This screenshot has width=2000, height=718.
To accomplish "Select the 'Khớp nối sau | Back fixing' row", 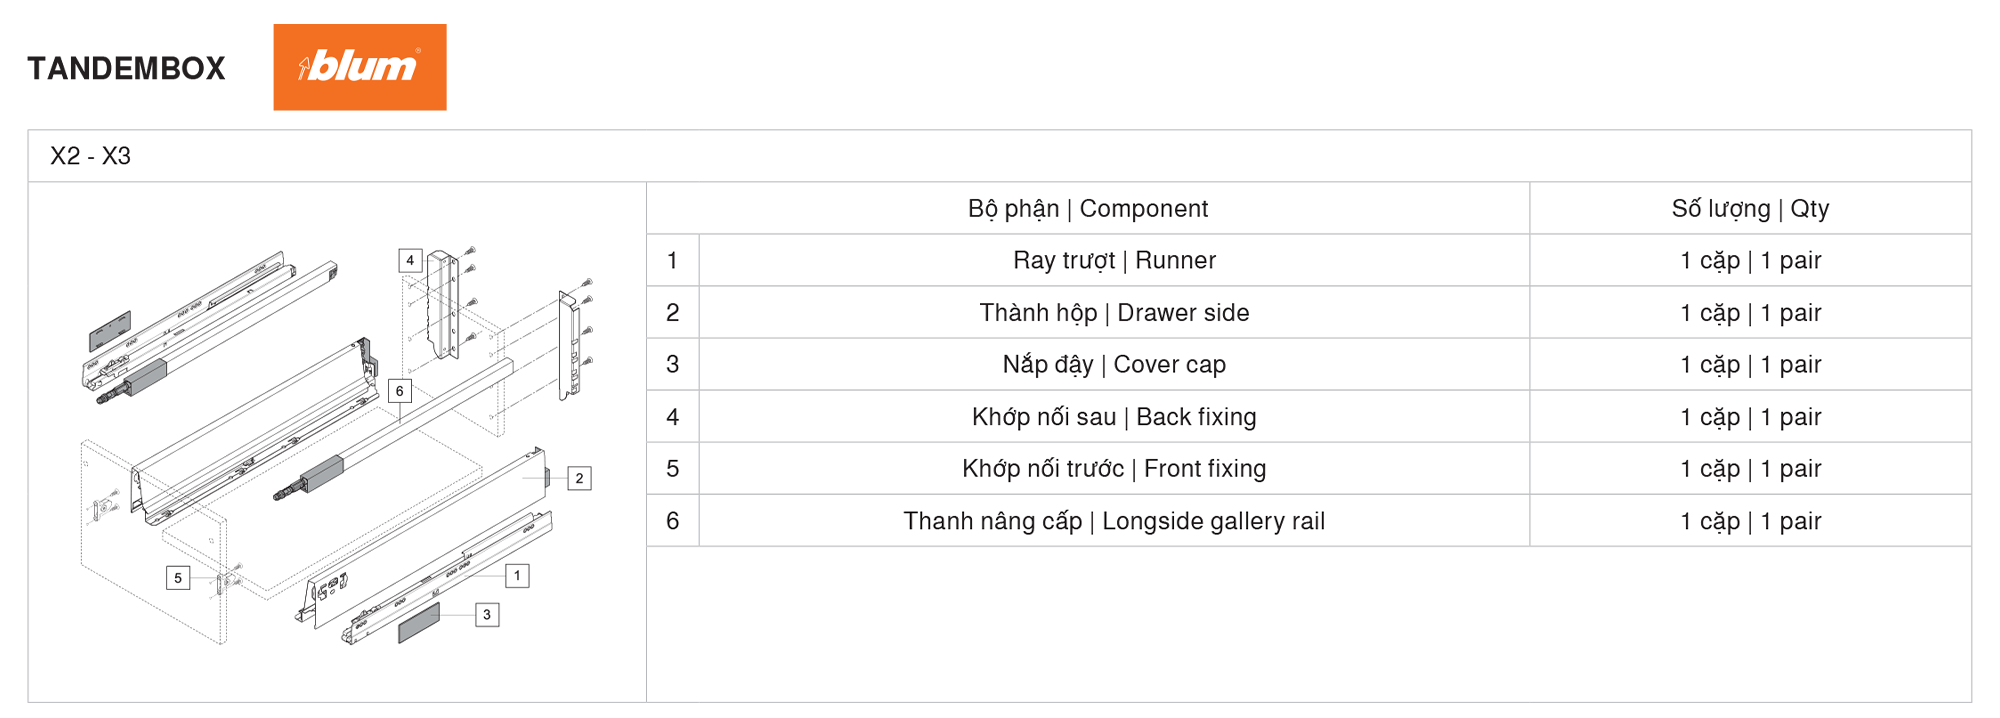I will tap(1309, 416).
